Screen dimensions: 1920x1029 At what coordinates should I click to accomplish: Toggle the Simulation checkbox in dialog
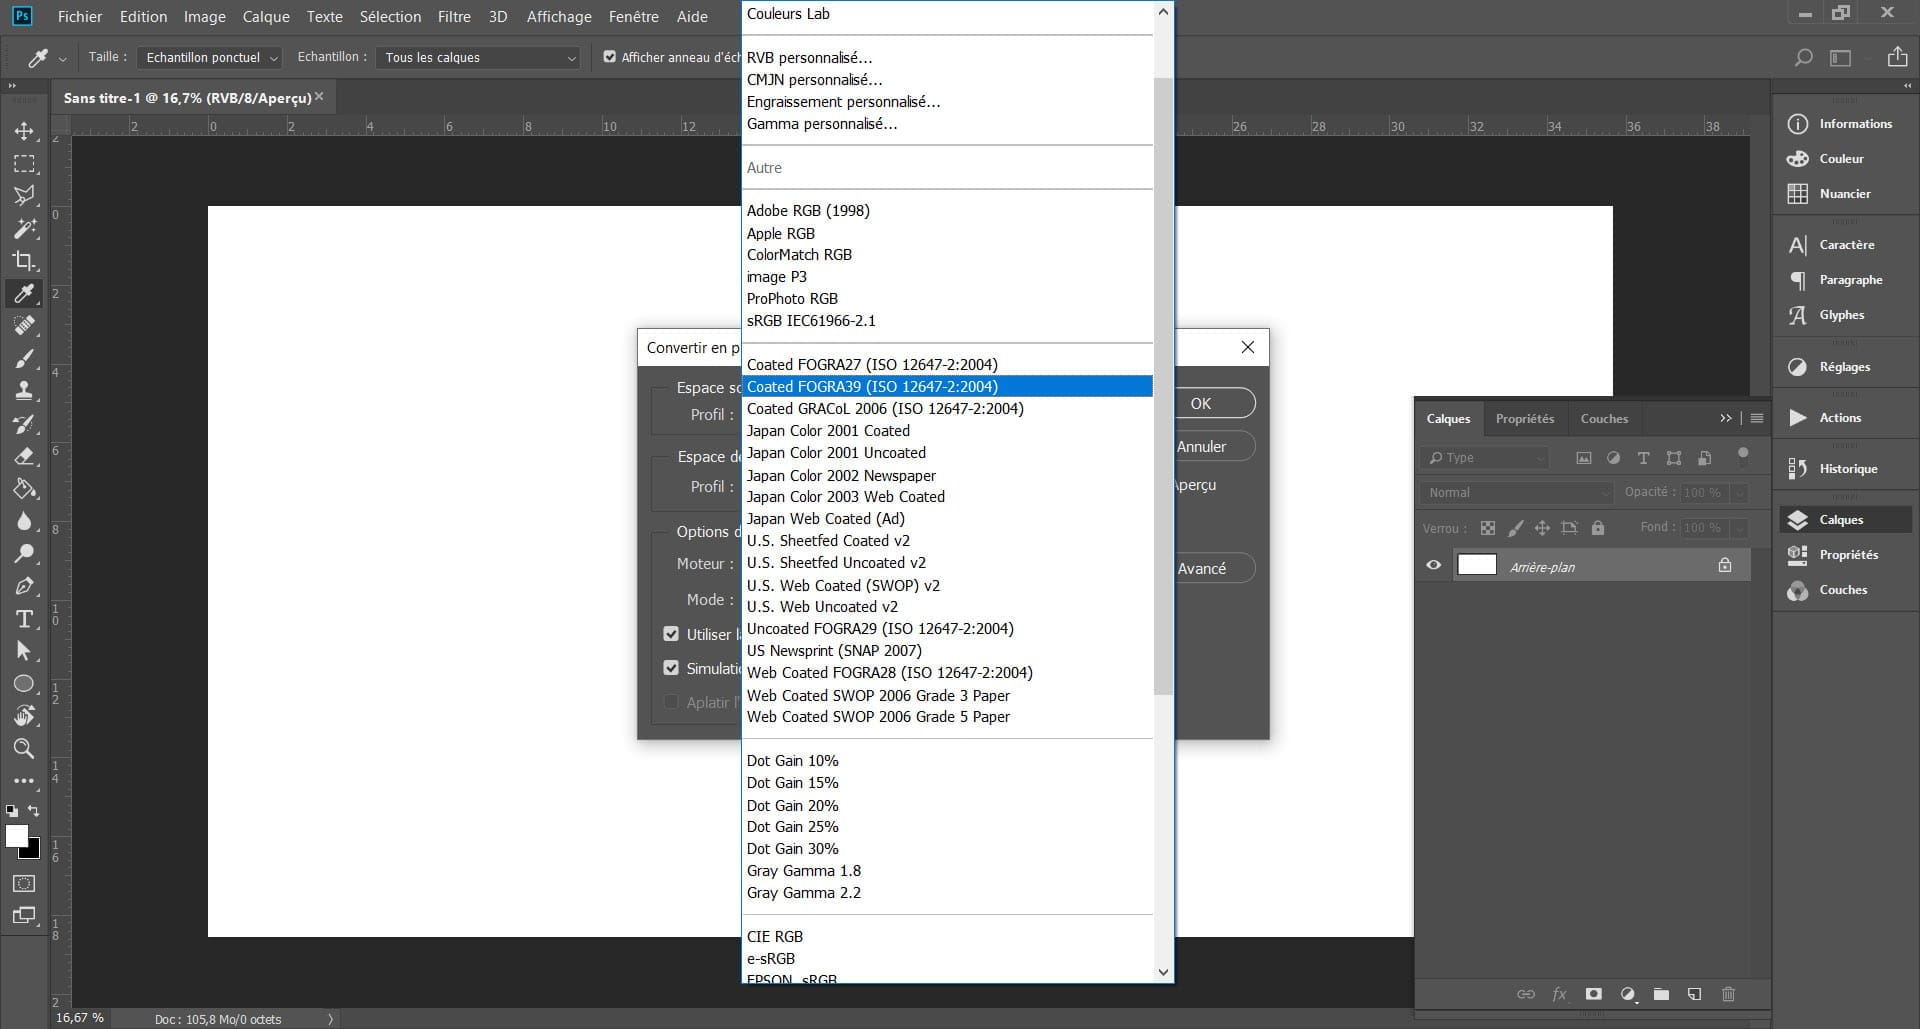point(671,668)
